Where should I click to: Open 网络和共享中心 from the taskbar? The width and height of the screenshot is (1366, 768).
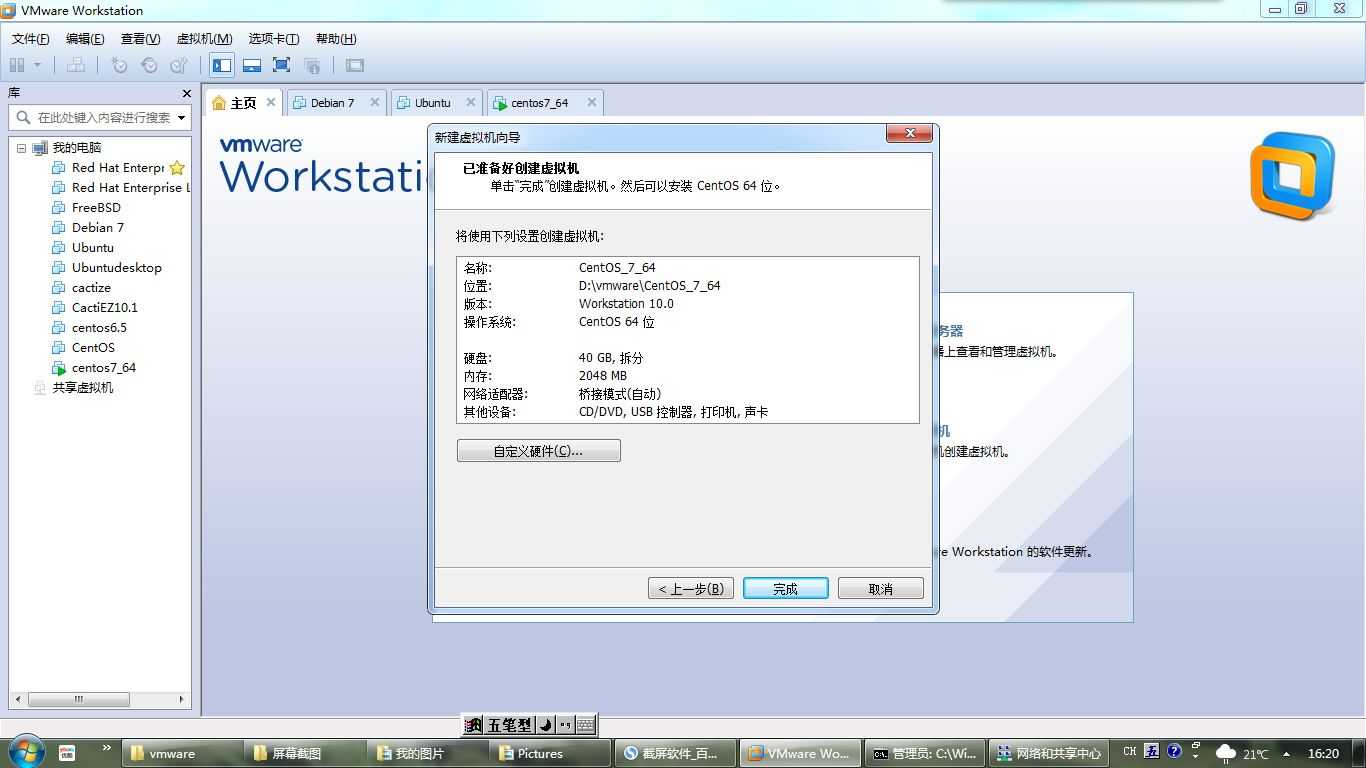(x=1048, y=753)
